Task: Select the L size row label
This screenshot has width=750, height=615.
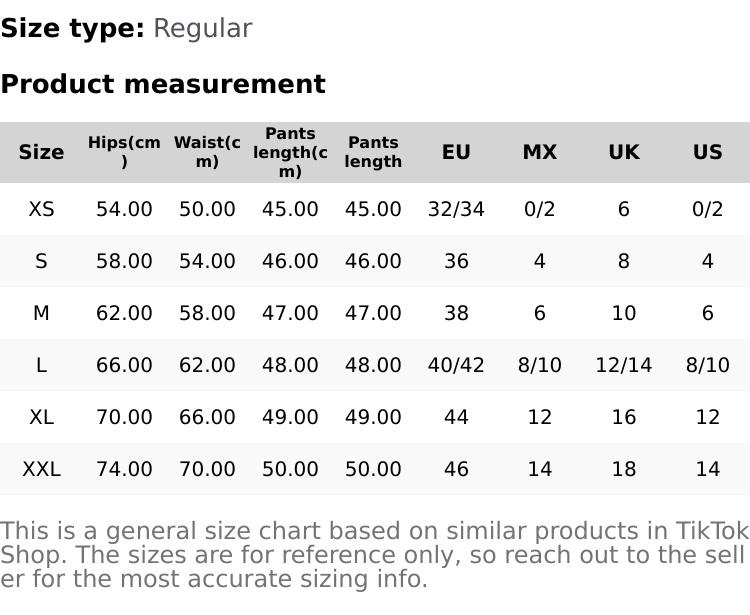Action: pyautogui.click(x=41, y=365)
